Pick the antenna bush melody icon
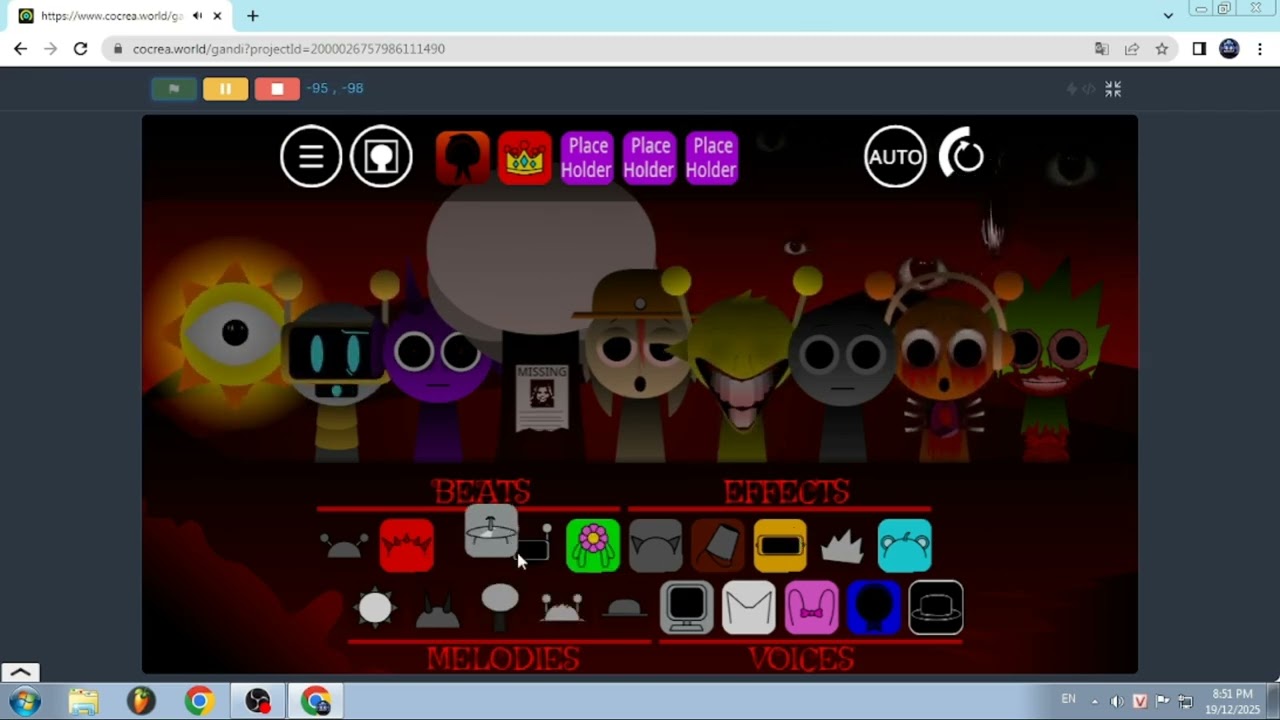Image resolution: width=1280 pixels, height=720 pixels. tap(562, 608)
